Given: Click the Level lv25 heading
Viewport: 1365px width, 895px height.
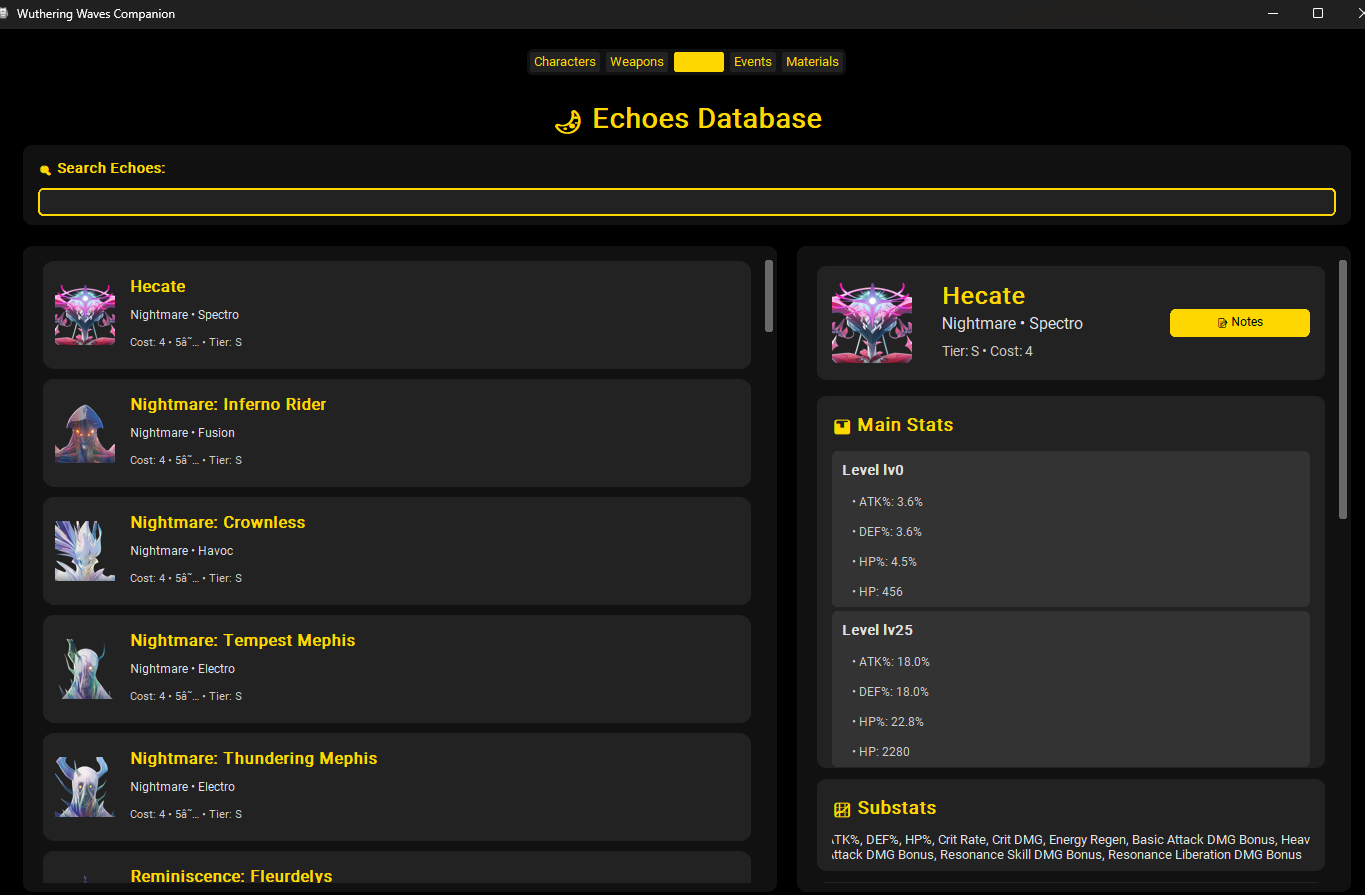Looking at the screenshot, I should (877, 630).
